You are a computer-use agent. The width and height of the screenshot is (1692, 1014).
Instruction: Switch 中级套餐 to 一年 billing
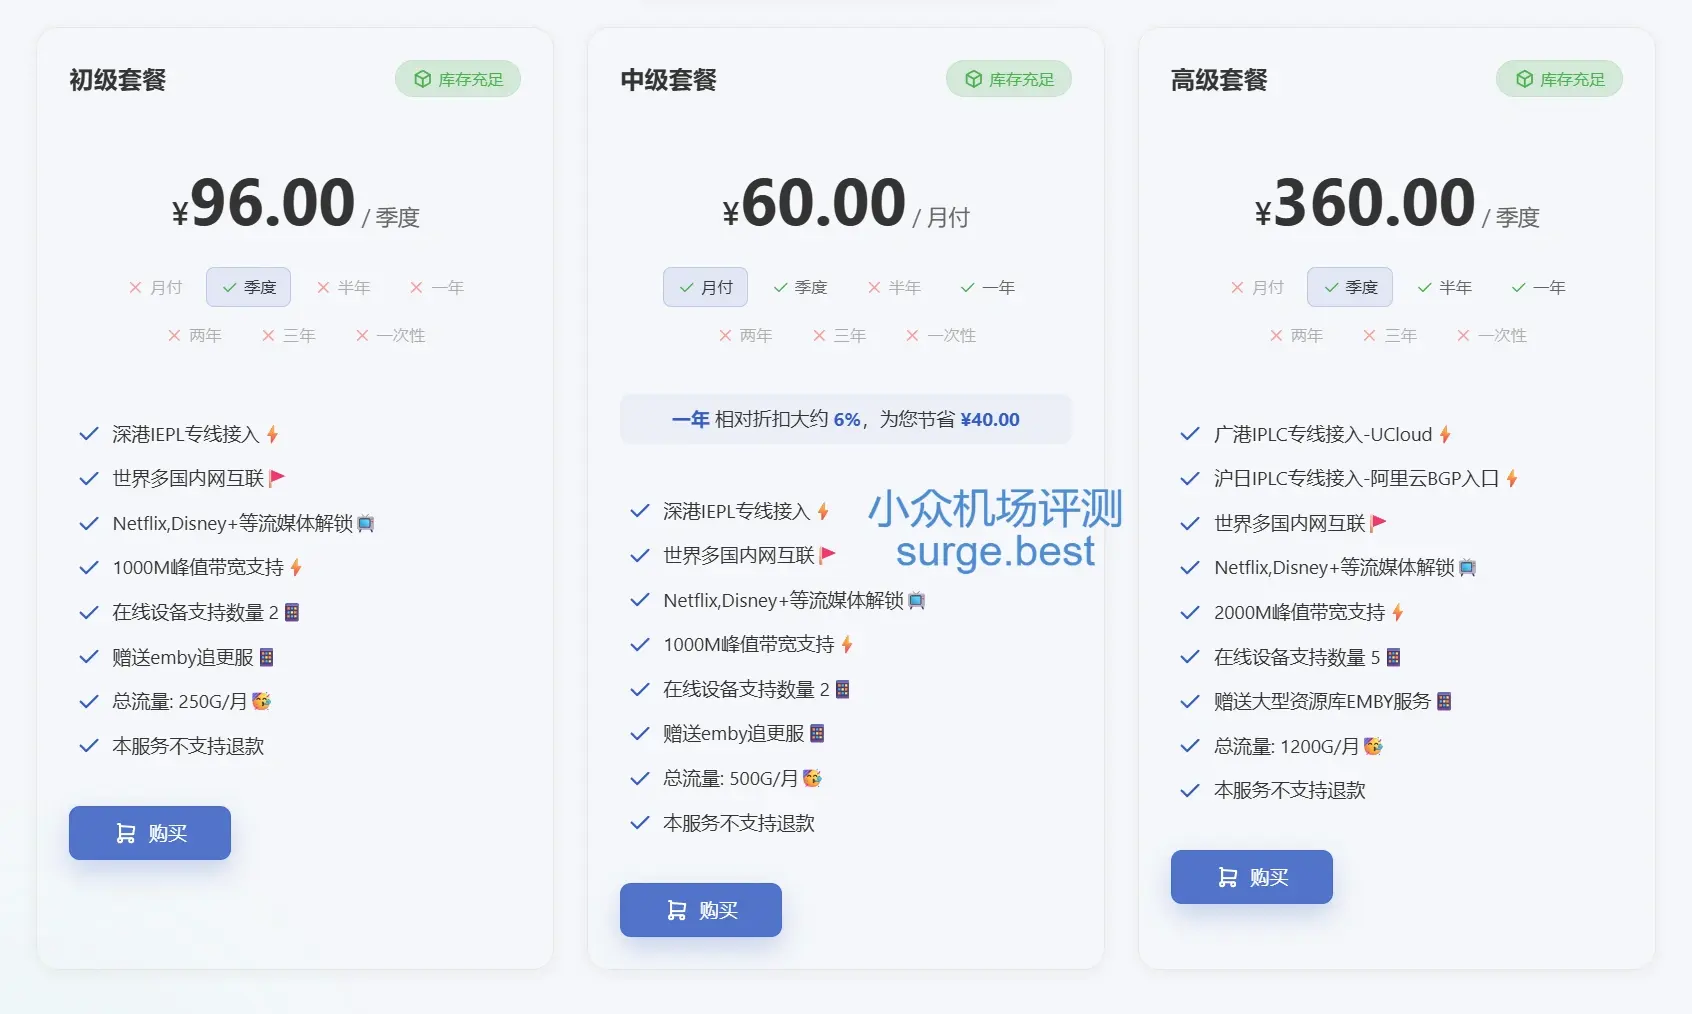click(x=987, y=287)
